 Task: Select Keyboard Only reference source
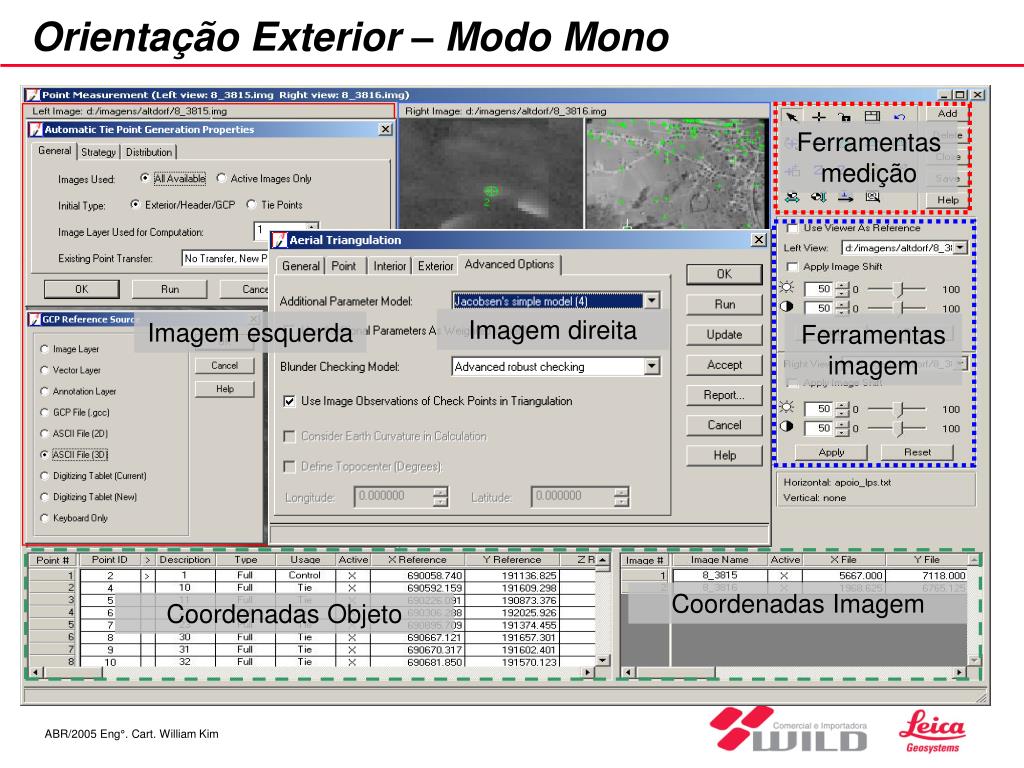pyautogui.click(x=44, y=518)
